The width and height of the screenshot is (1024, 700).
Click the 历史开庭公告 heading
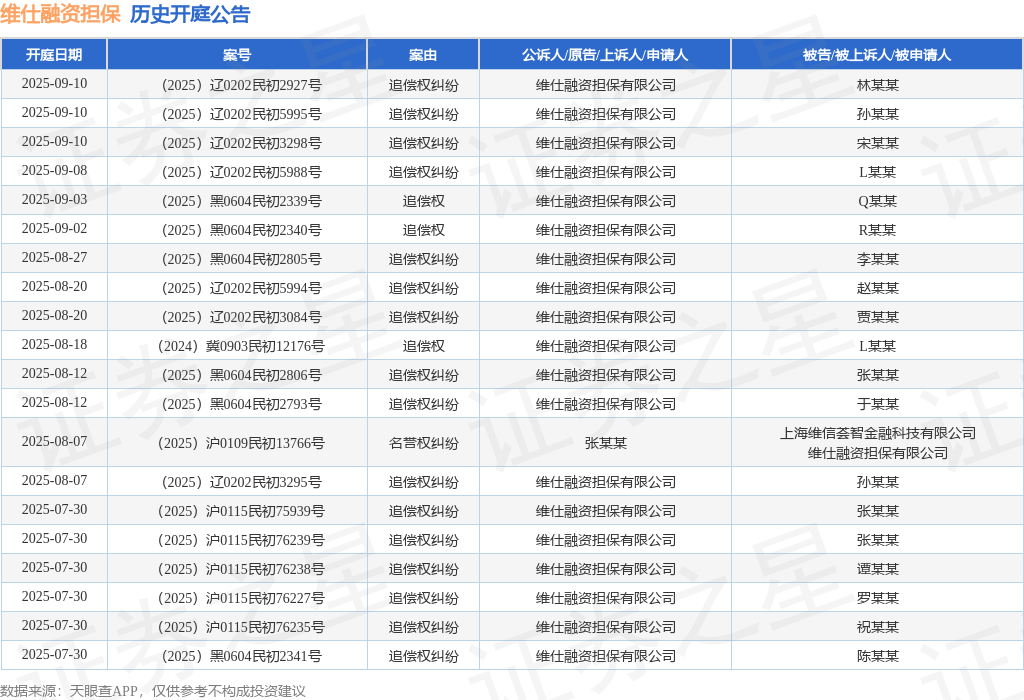tap(190, 14)
